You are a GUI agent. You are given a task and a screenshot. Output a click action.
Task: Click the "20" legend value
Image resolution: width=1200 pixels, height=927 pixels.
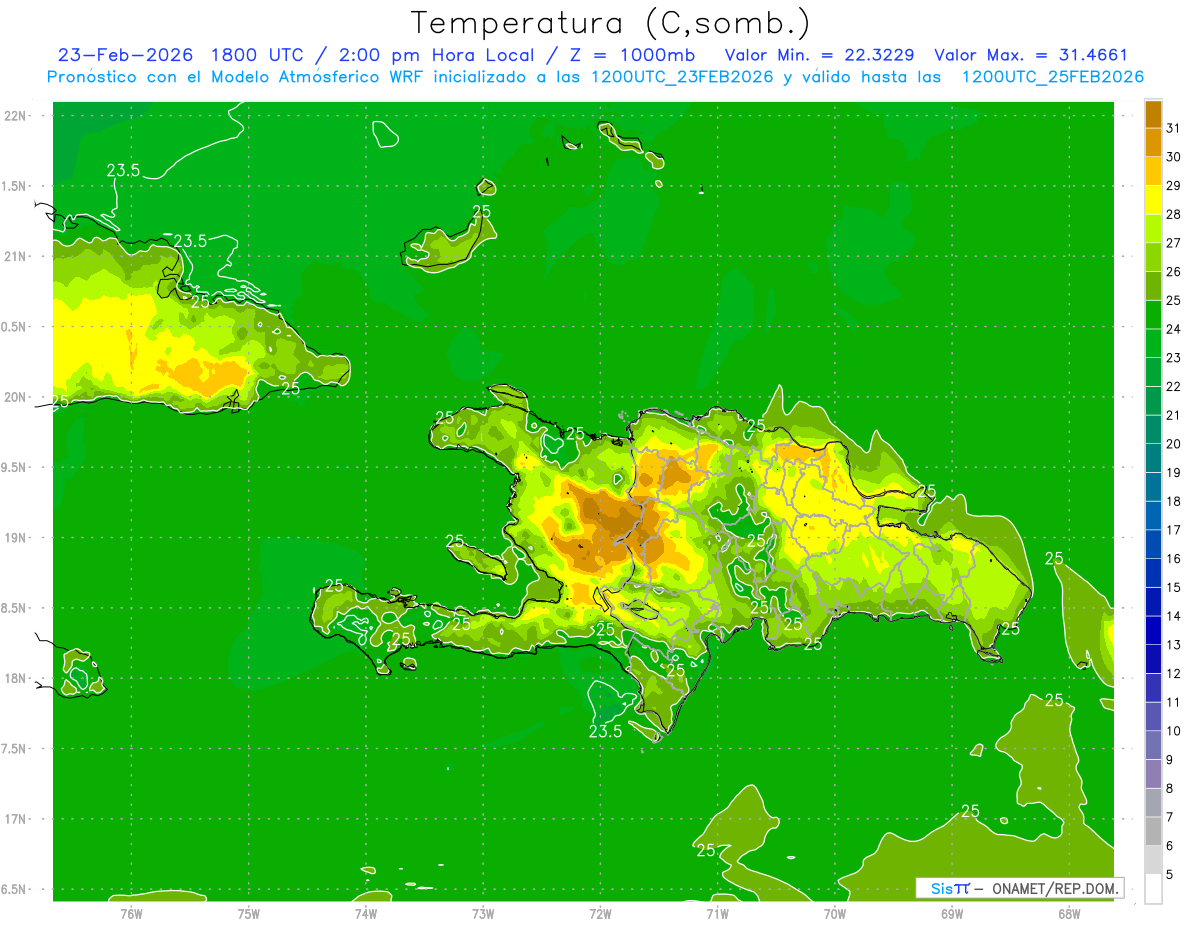point(1173,444)
